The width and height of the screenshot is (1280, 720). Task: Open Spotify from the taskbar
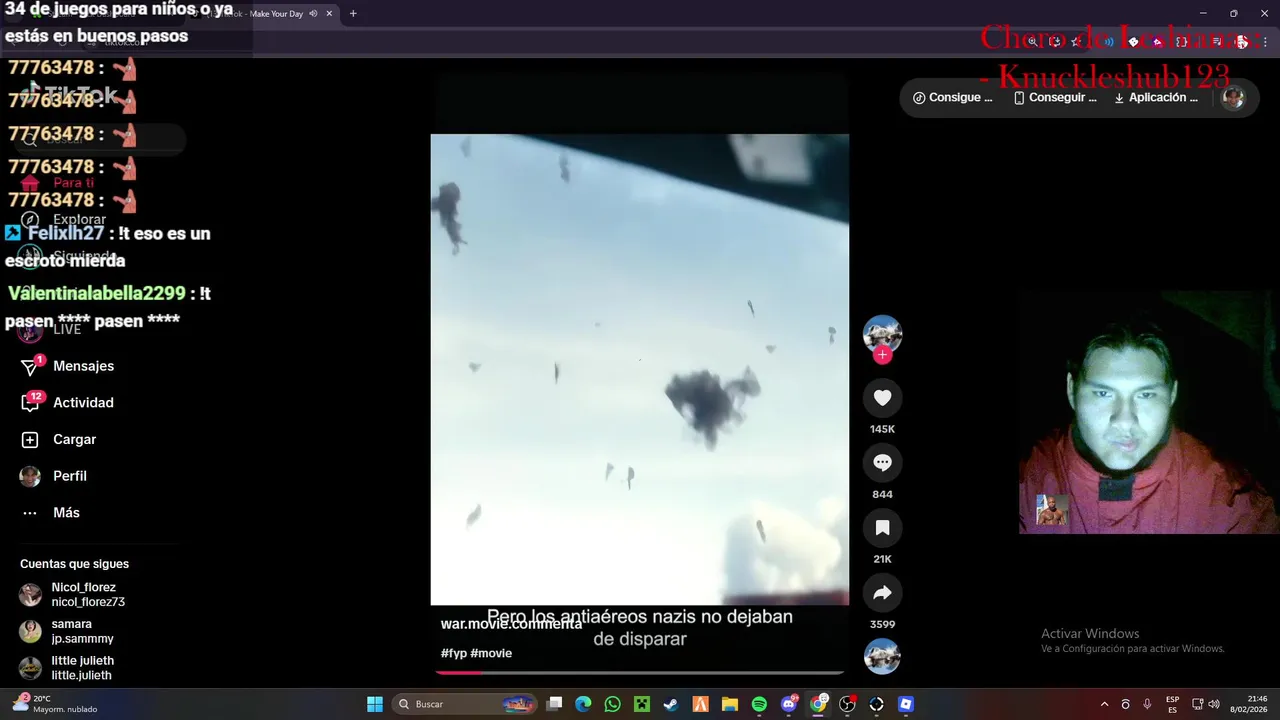click(759, 704)
